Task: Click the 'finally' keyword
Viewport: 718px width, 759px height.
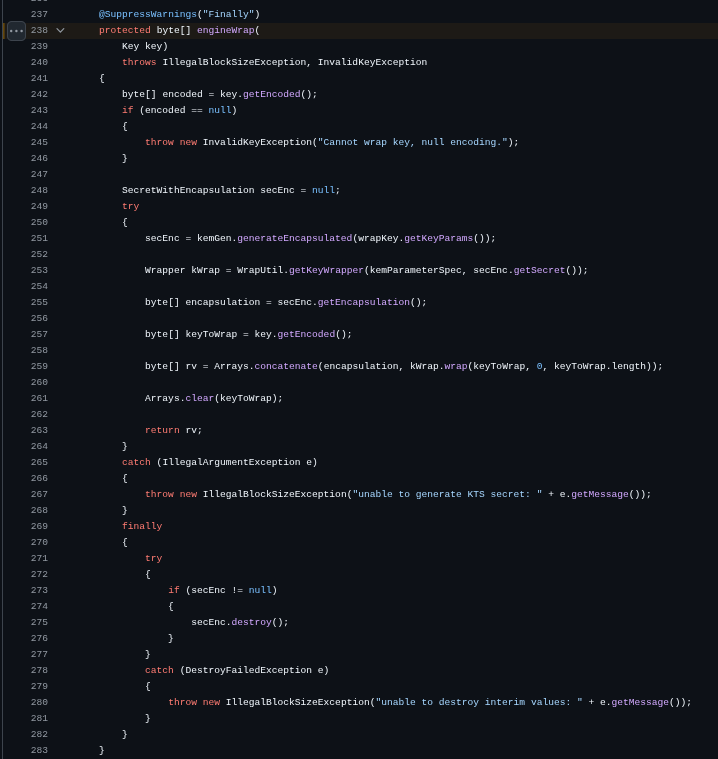Action: point(142,526)
